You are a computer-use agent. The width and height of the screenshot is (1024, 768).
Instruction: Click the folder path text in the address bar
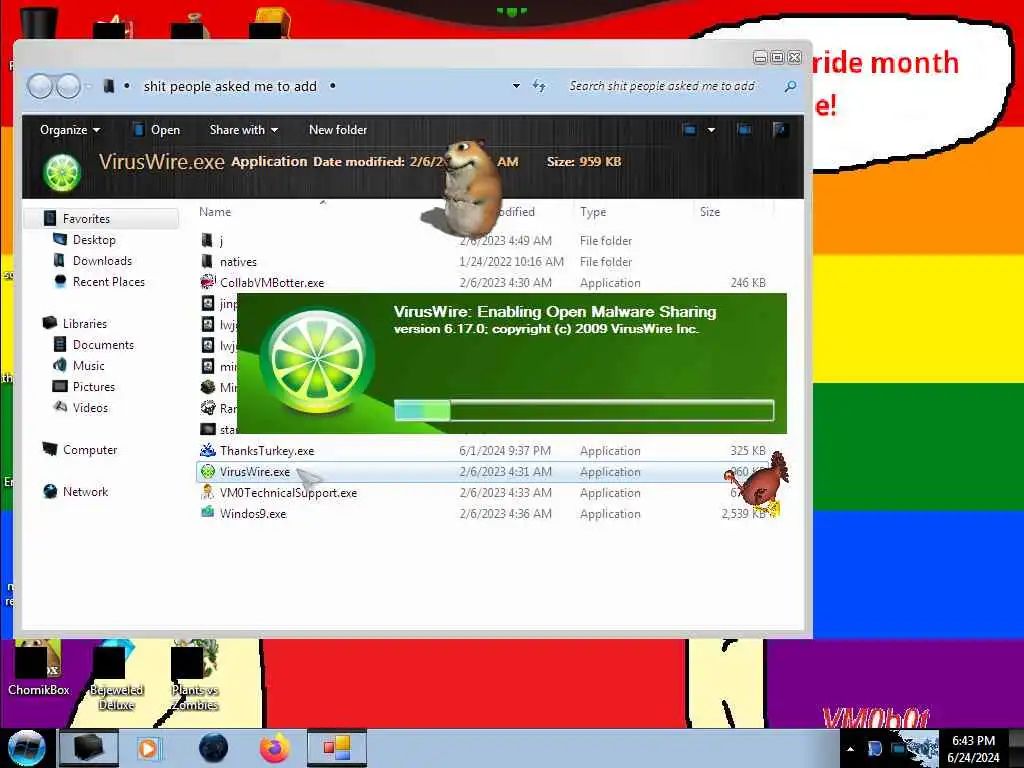(x=230, y=86)
